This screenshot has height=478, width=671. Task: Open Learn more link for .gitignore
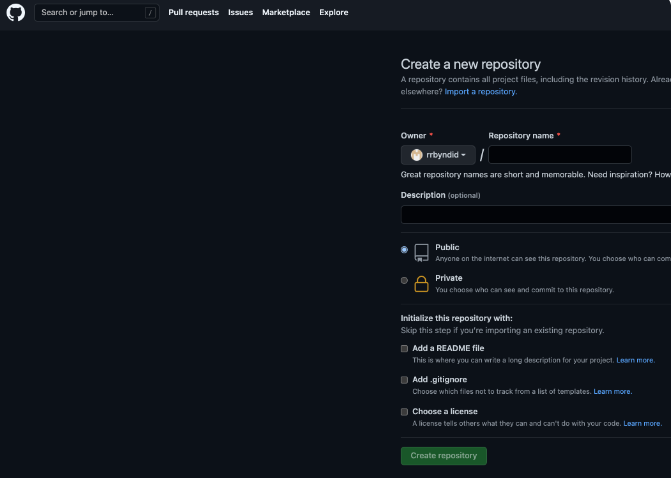tap(612, 392)
